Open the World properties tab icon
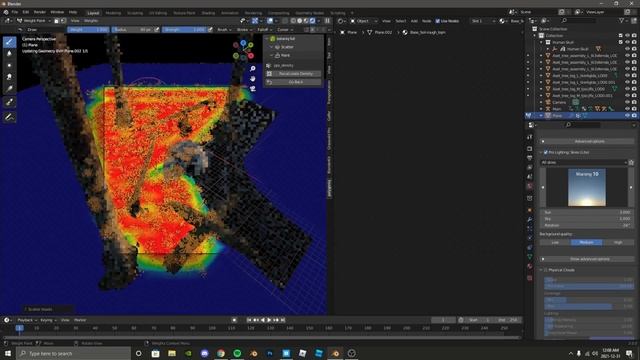 click(x=529, y=186)
